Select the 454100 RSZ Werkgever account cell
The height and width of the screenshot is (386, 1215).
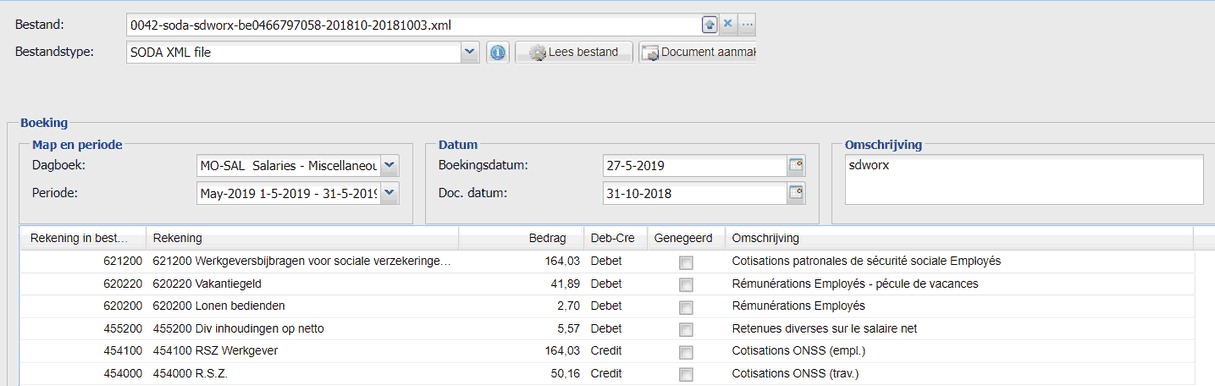(302, 351)
